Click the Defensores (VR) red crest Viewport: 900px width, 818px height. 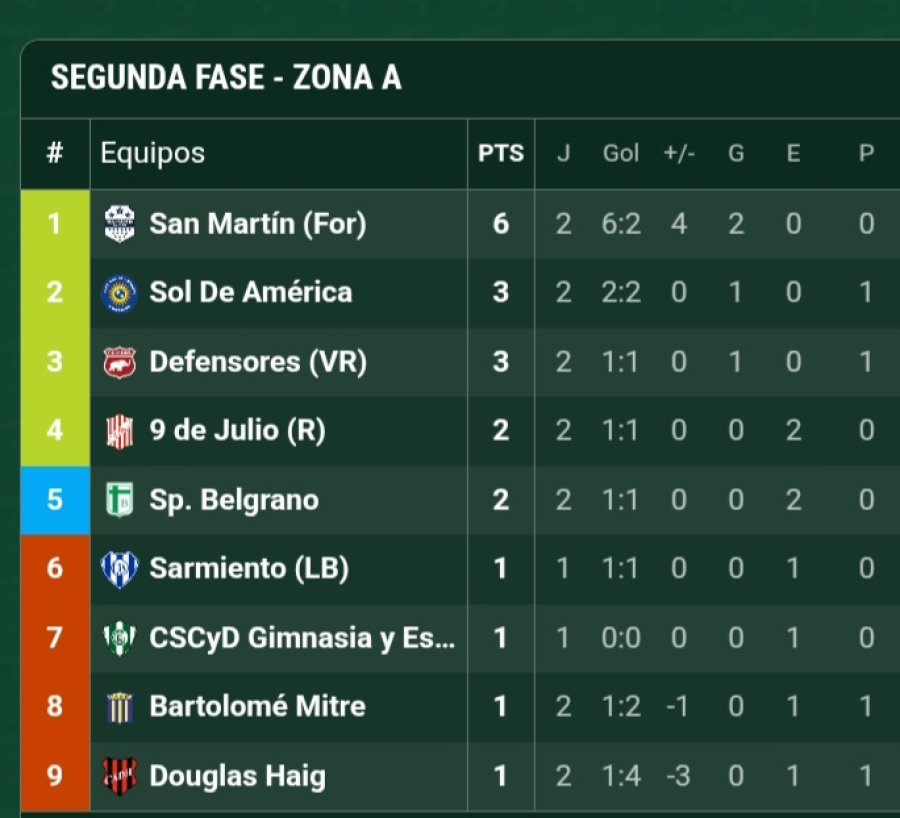[119, 362]
